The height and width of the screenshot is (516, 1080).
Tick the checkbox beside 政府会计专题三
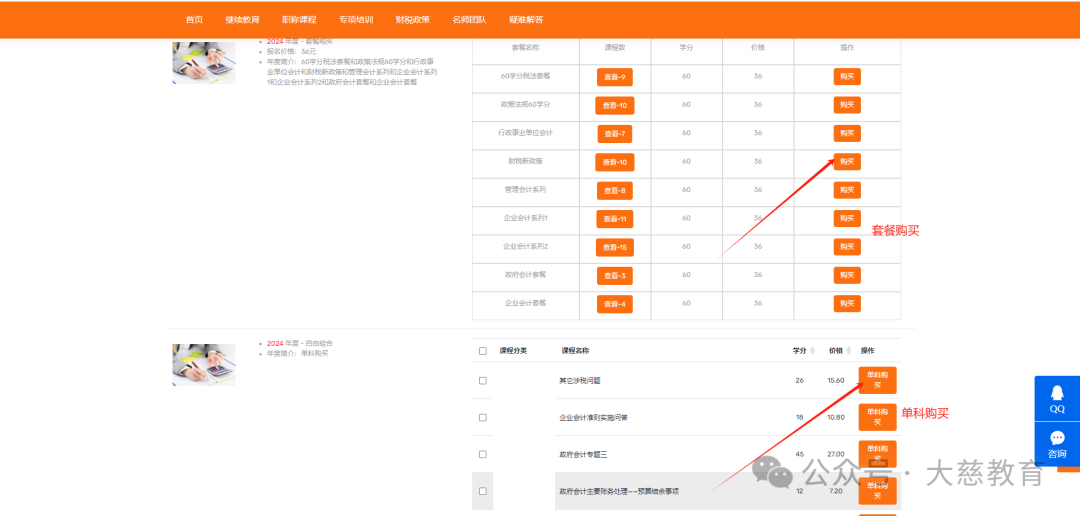click(x=483, y=454)
